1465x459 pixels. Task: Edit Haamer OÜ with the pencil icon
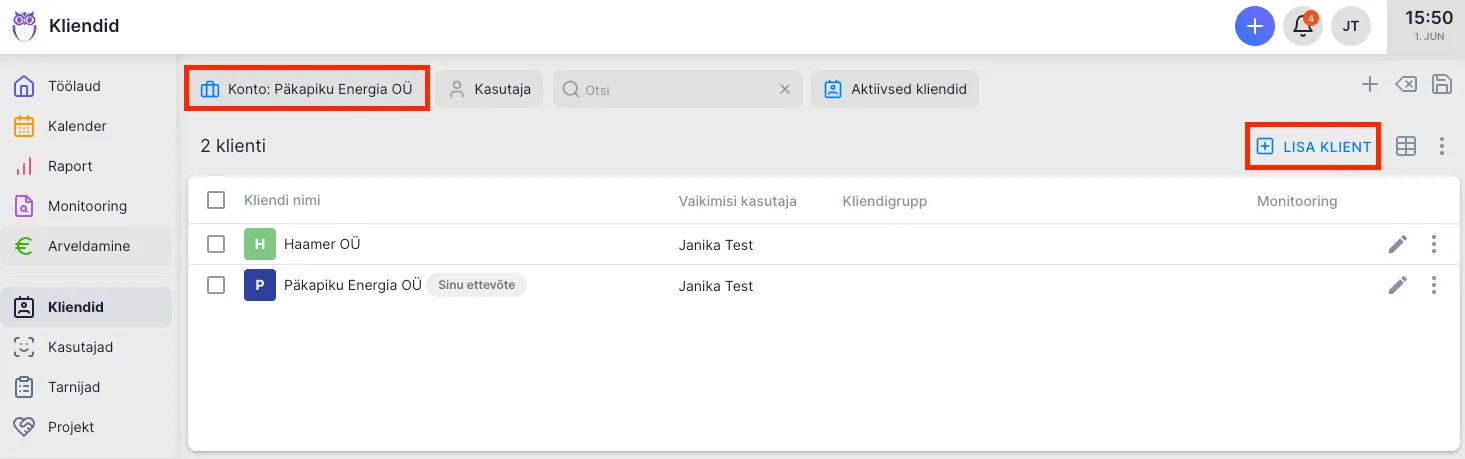pos(1398,244)
